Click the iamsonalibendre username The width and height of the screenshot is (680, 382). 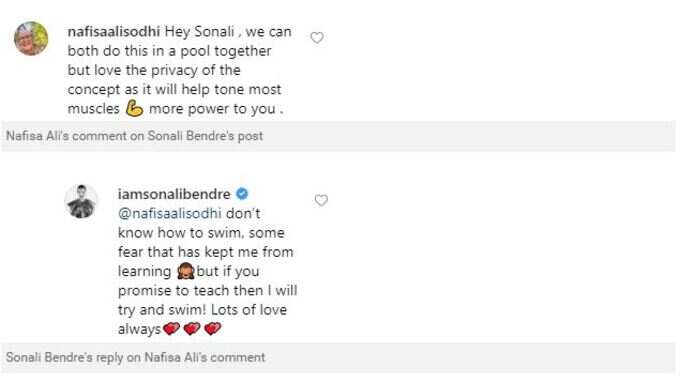[x=174, y=194]
